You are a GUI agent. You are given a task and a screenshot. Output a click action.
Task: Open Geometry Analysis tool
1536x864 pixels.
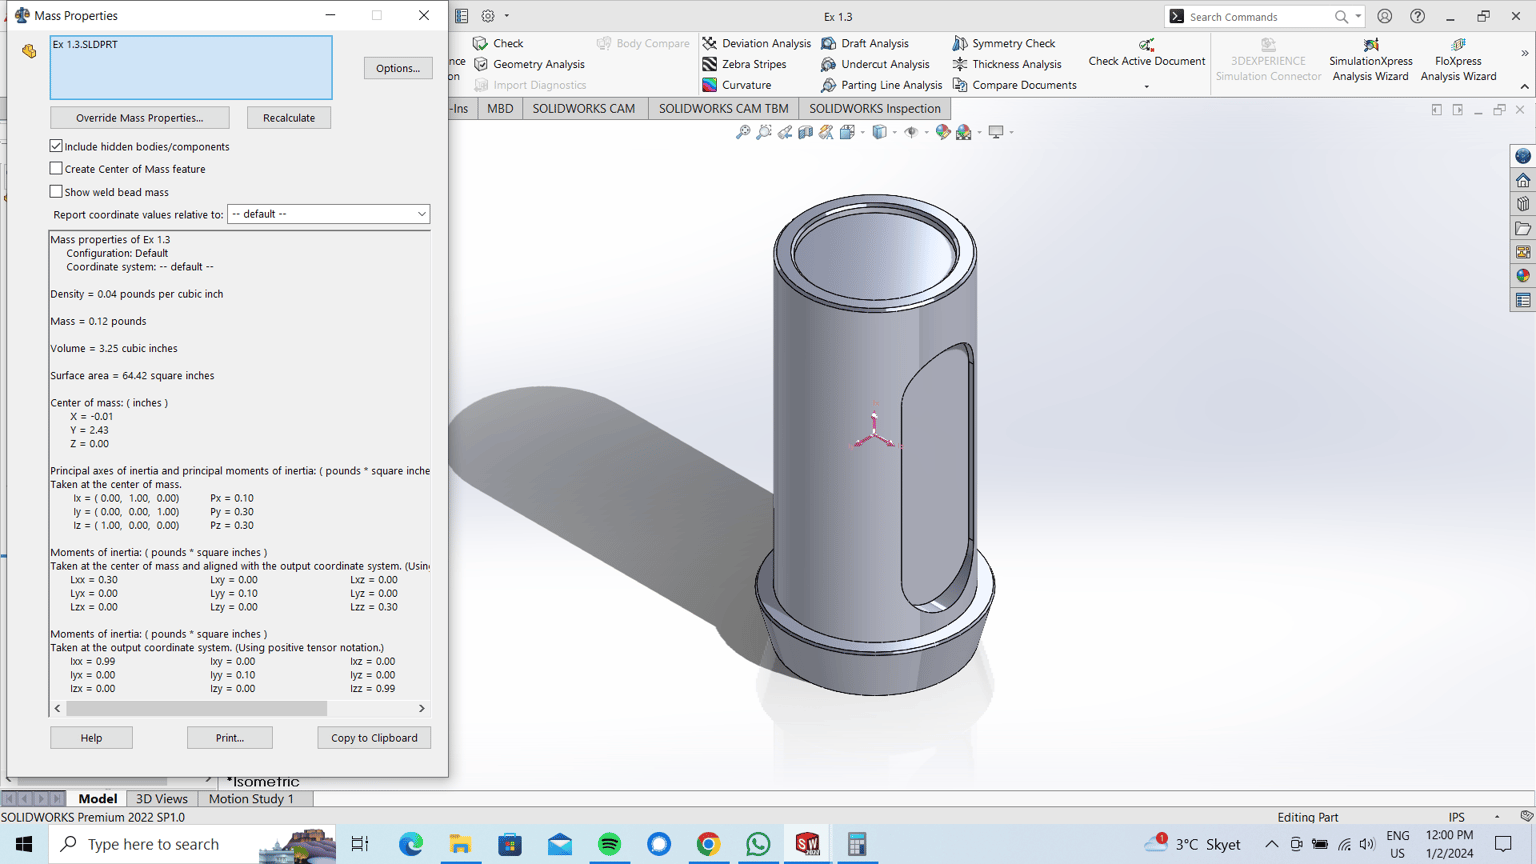coord(529,64)
